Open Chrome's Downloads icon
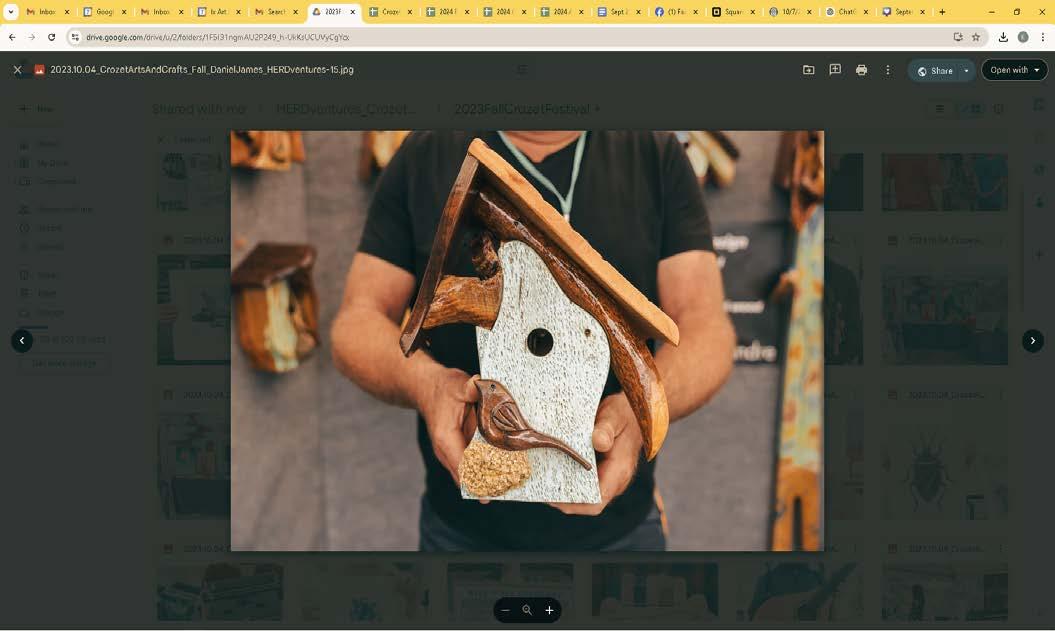This screenshot has height=631, width=1055. pos(1003,37)
